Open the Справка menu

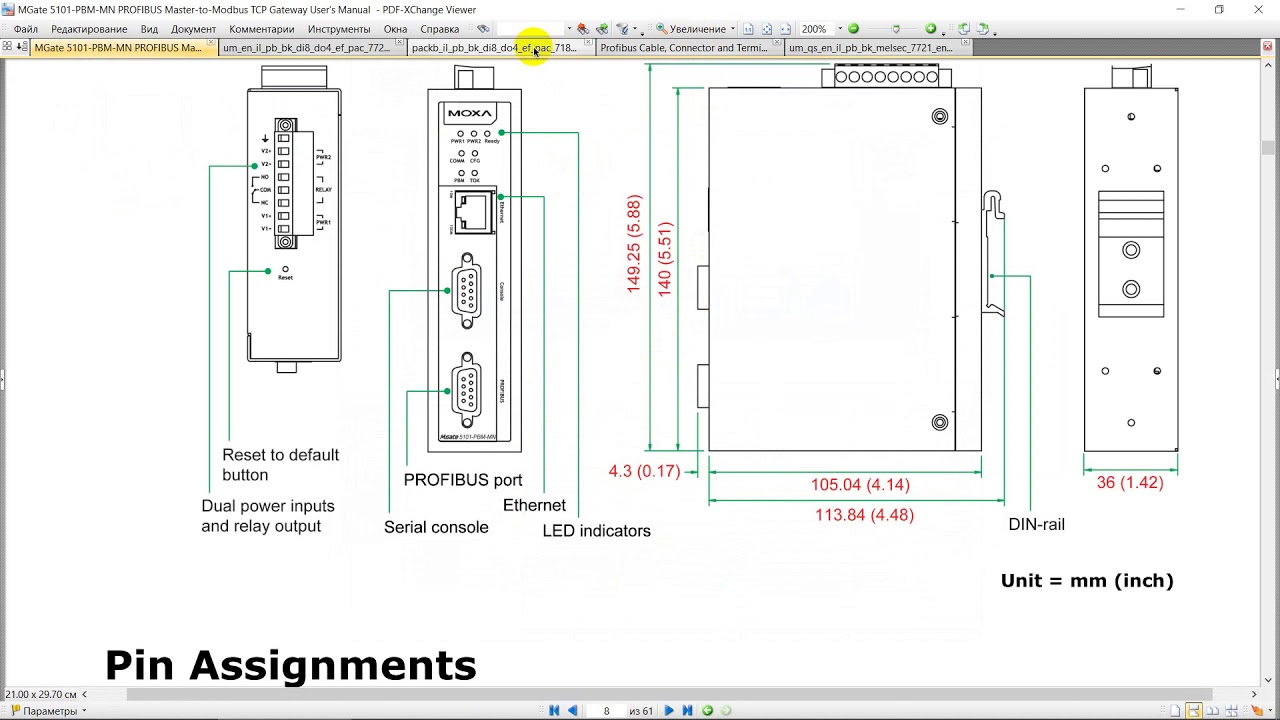tap(439, 29)
